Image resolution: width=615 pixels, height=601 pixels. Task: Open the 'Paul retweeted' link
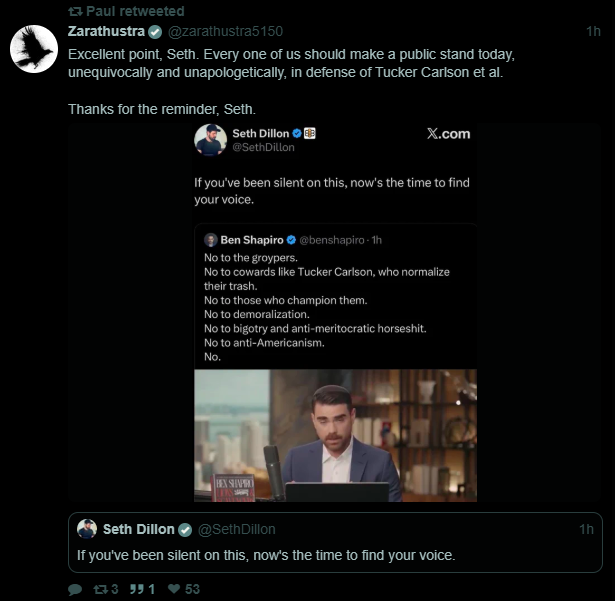[x=135, y=11]
